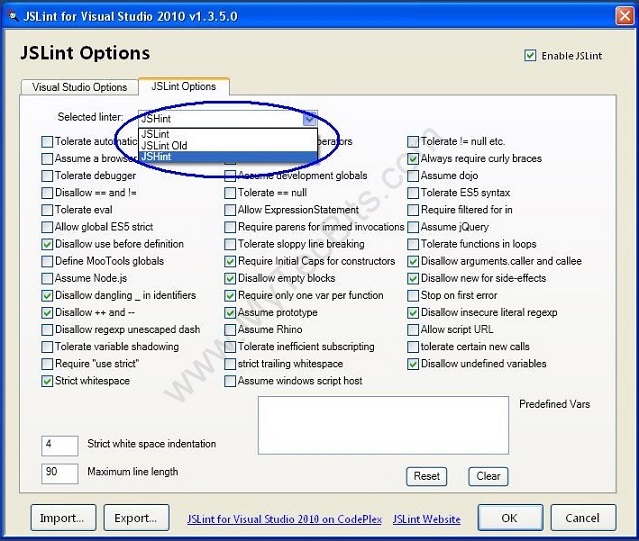Image resolution: width=639 pixels, height=541 pixels.
Task: Click the Import... button
Action: pyautogui.click(x=63, y=518)
